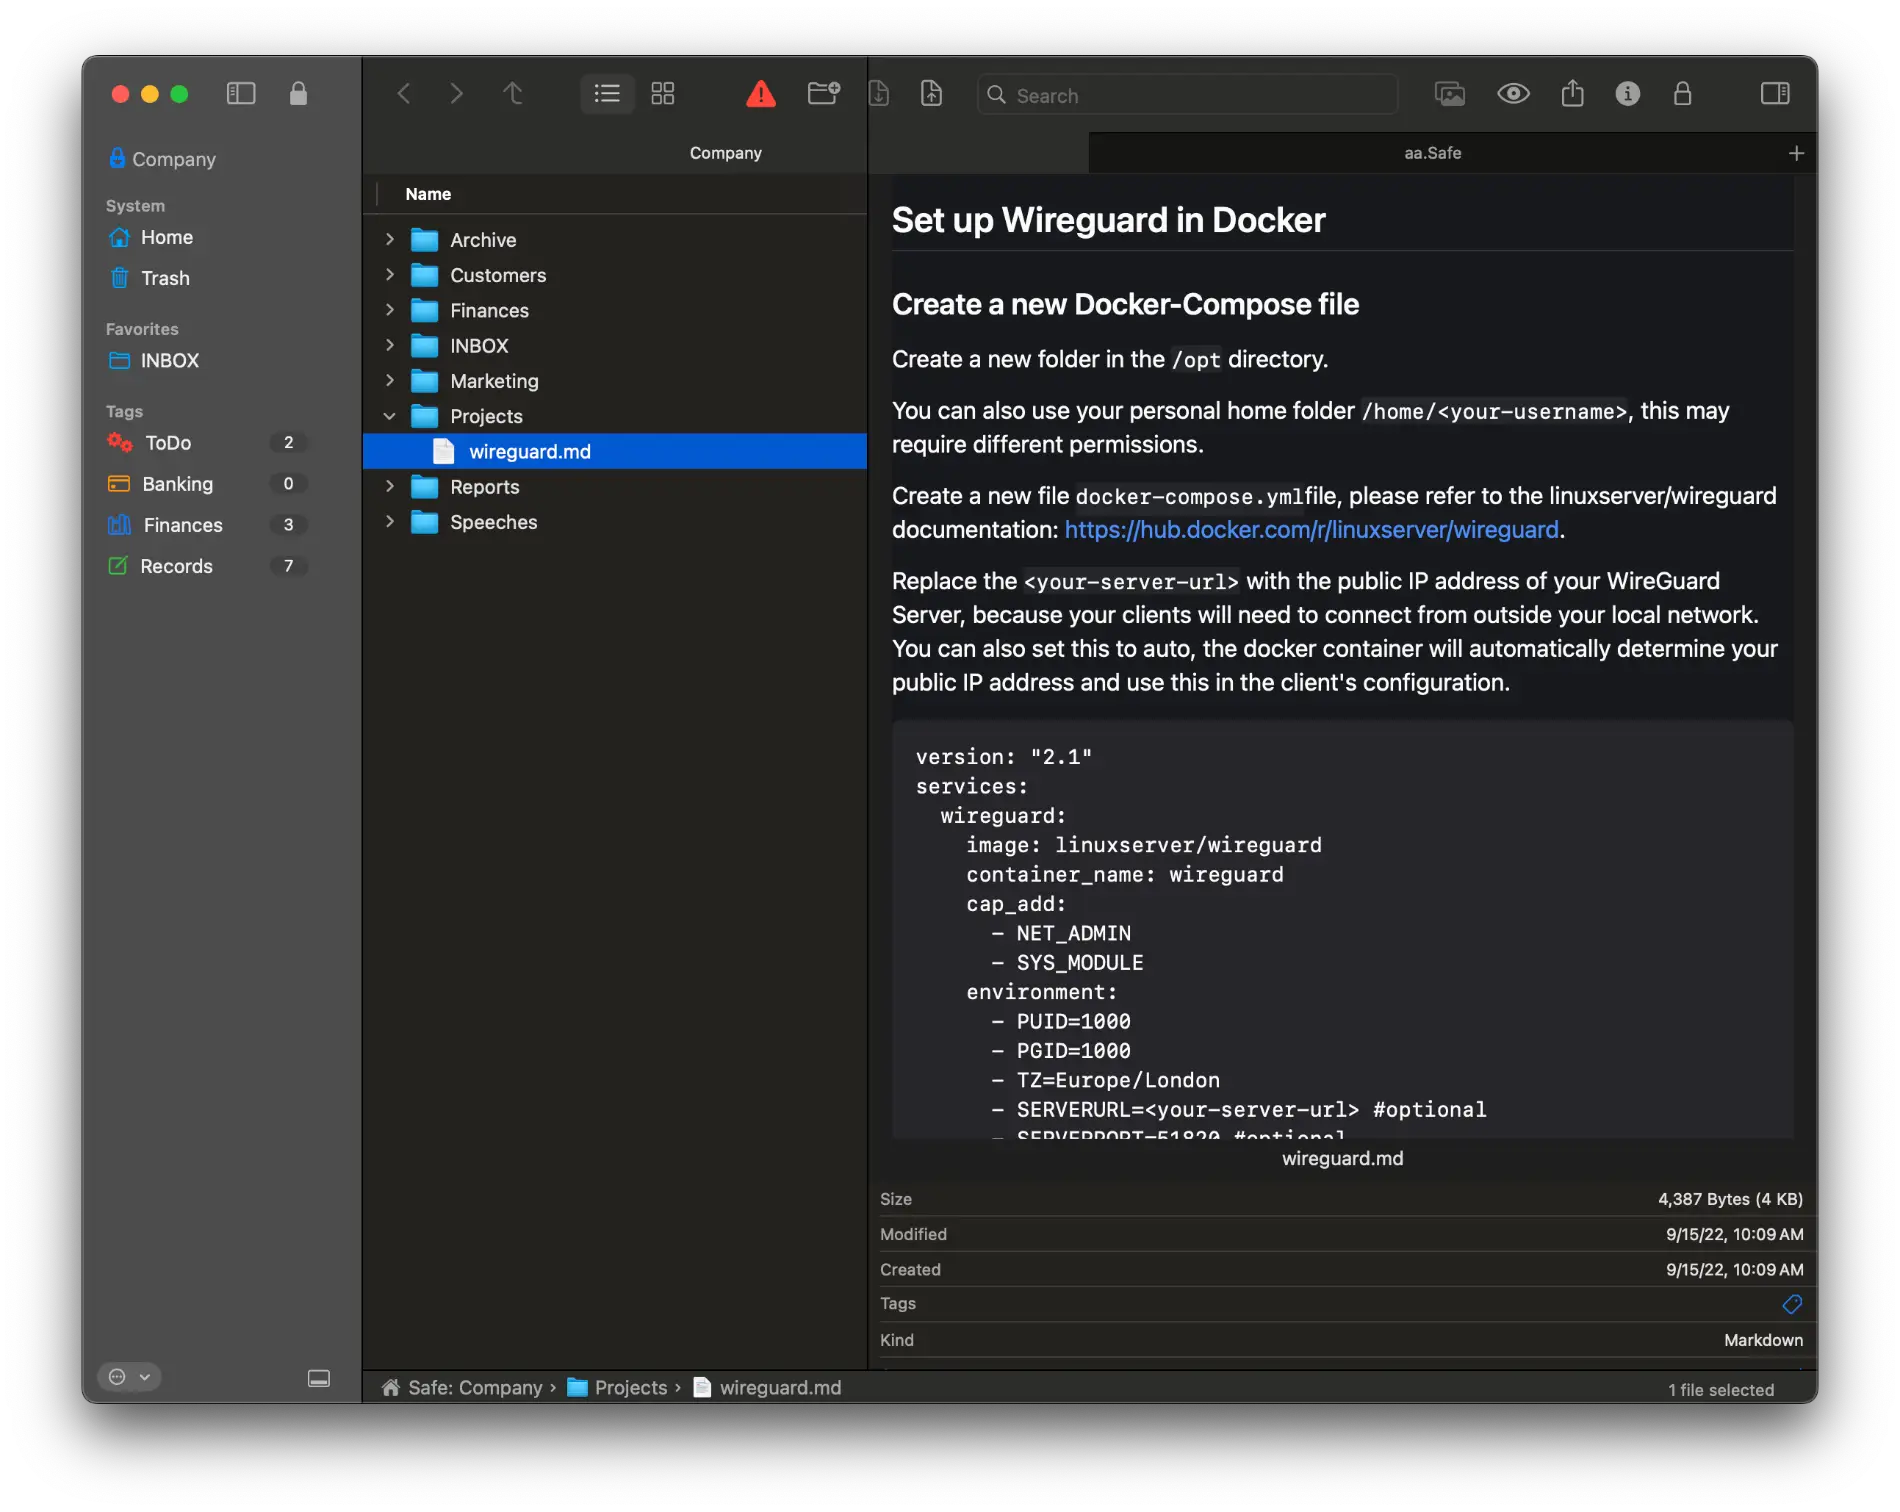Viewport: 1900px width, 1512px height.
Task: Select the ToDo tag
Action: click(207, 443)
